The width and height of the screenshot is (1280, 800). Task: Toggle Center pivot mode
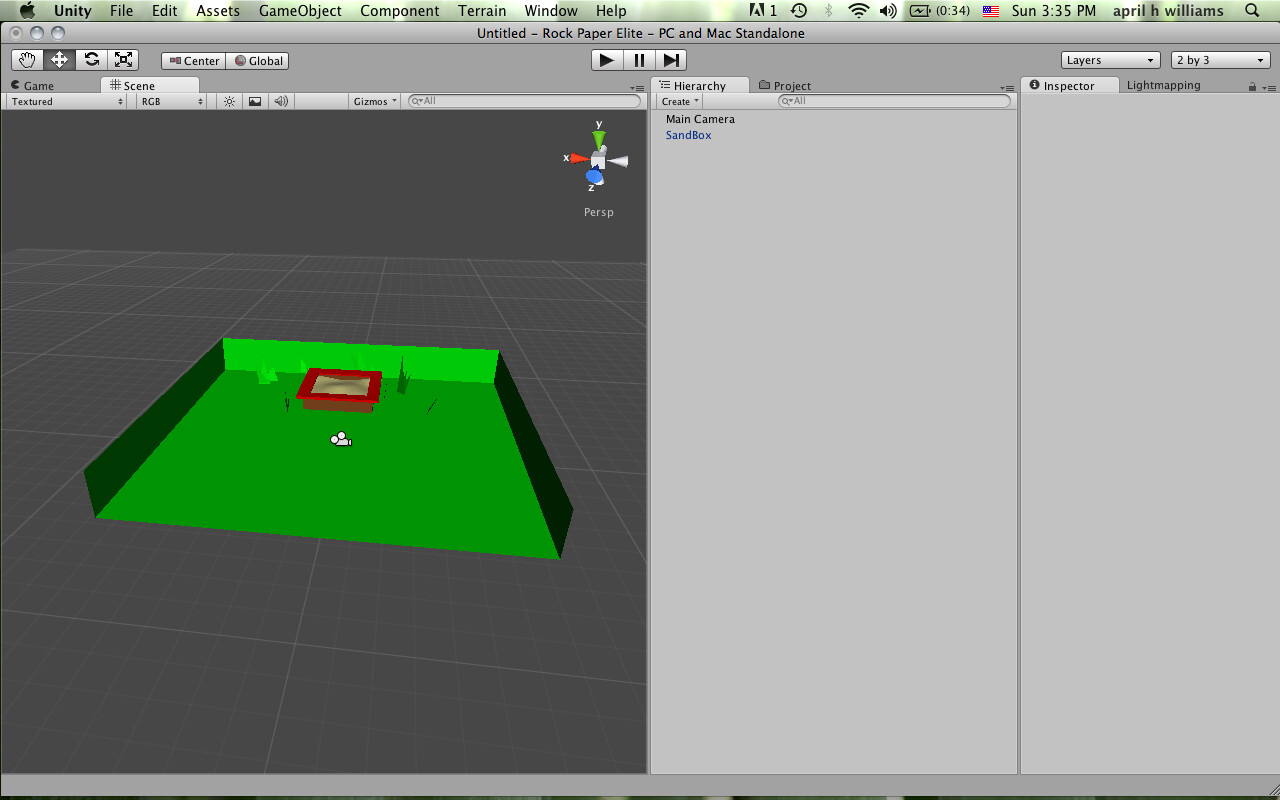point(192,60)
